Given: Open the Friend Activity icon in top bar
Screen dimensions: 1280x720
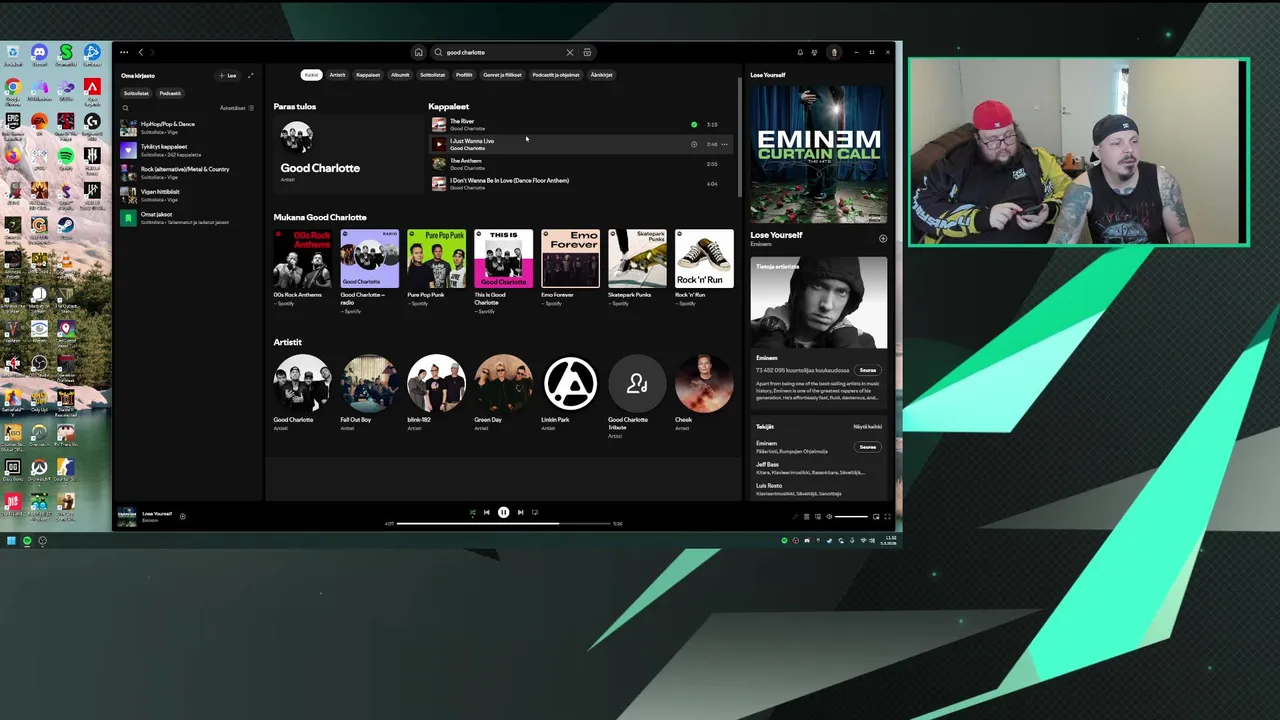Looking at the screenshot, I should (x=814, y=52).
